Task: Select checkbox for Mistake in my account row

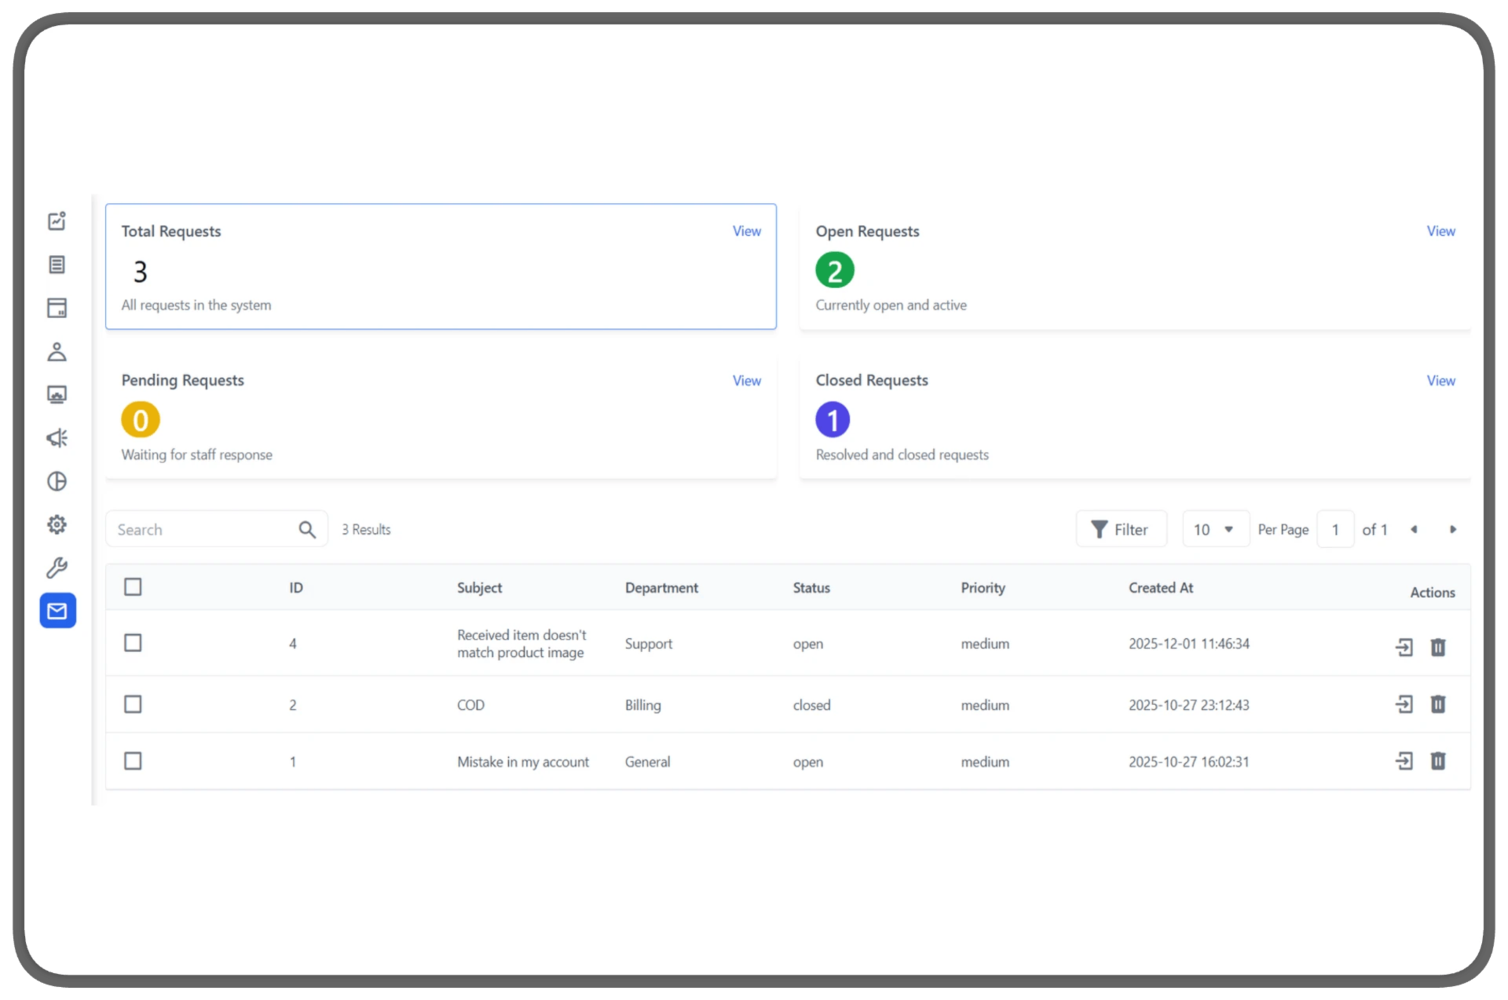Action: pyautogui.click(x=133, y=761)
